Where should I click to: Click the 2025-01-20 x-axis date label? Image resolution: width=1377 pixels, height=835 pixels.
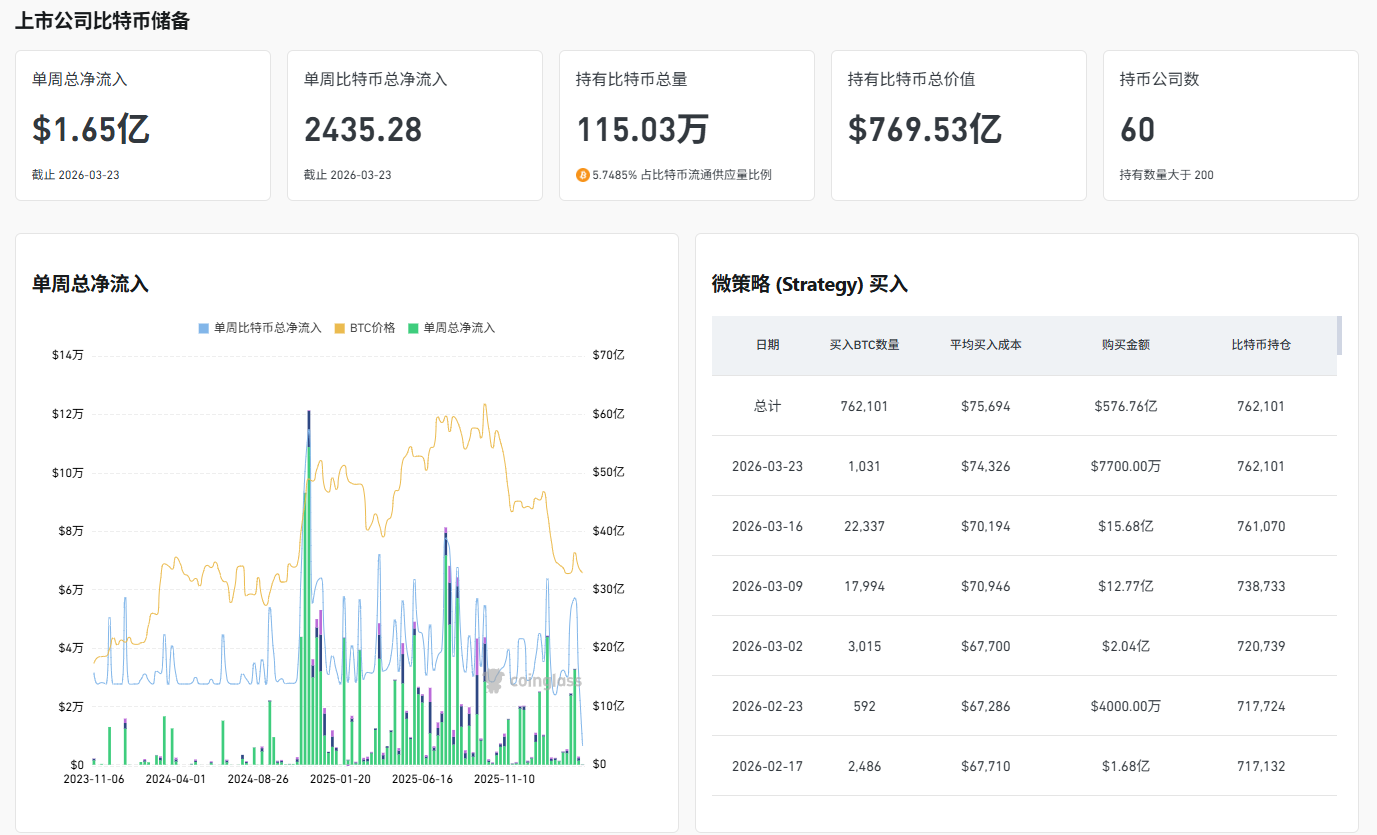[x=340, y=778]
